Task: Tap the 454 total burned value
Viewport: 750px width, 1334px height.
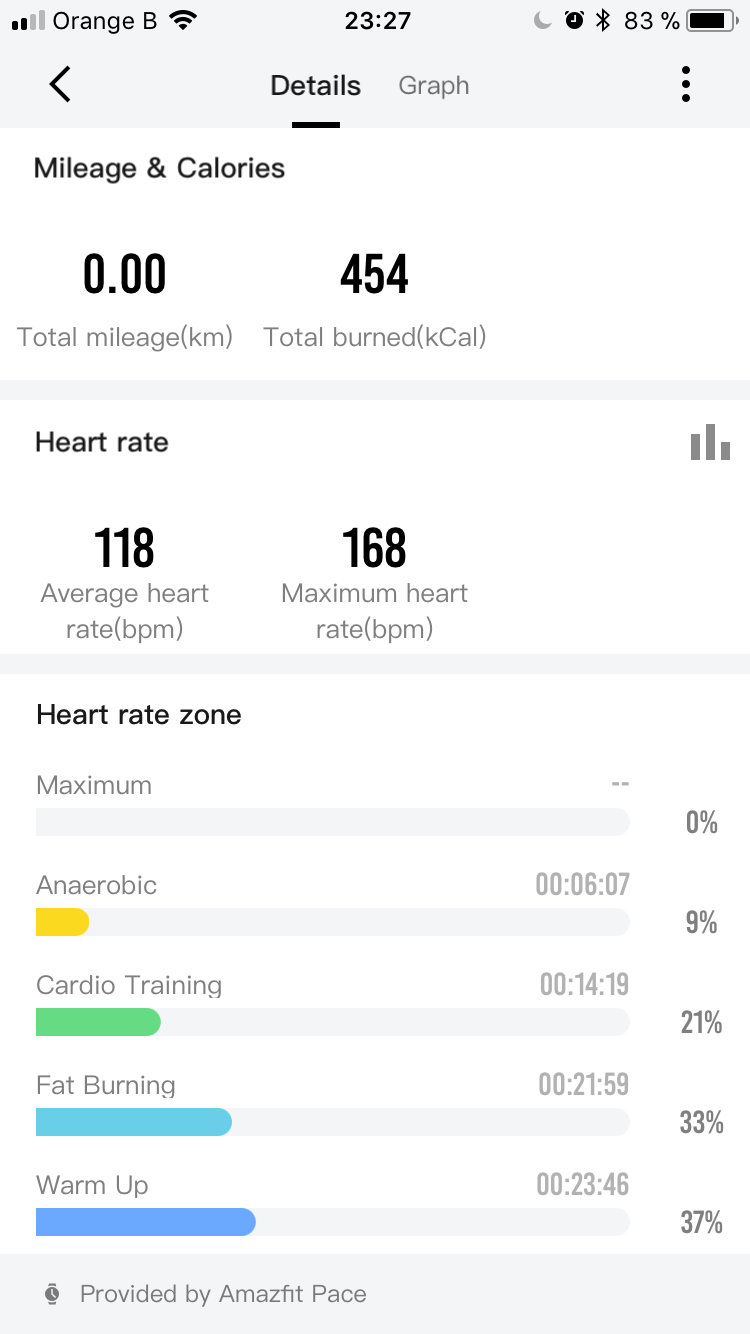Action: pos(374,275)
